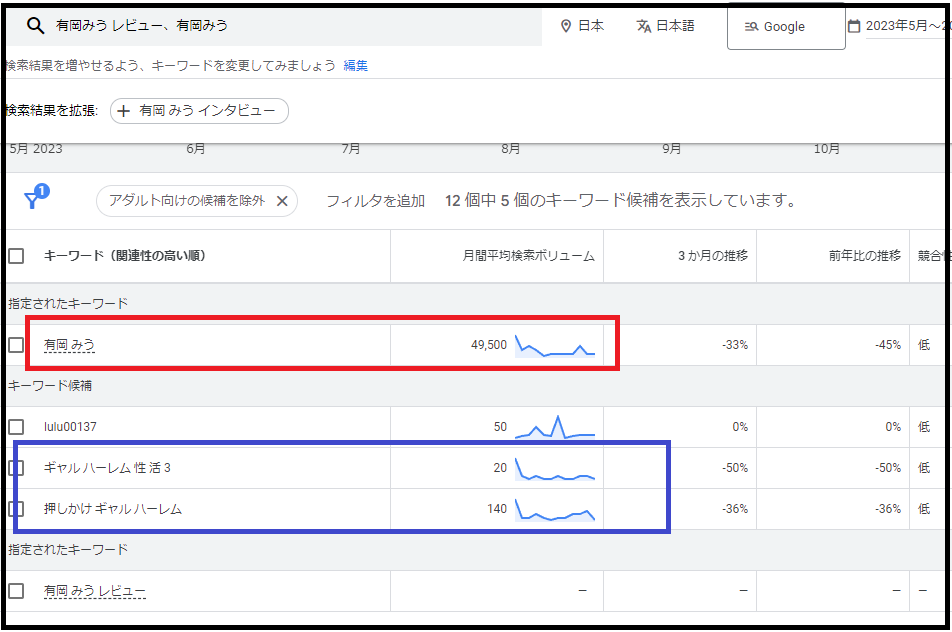Tick the checkbox for 有岡 みう

pyautogui.click(x=16, y=345)
